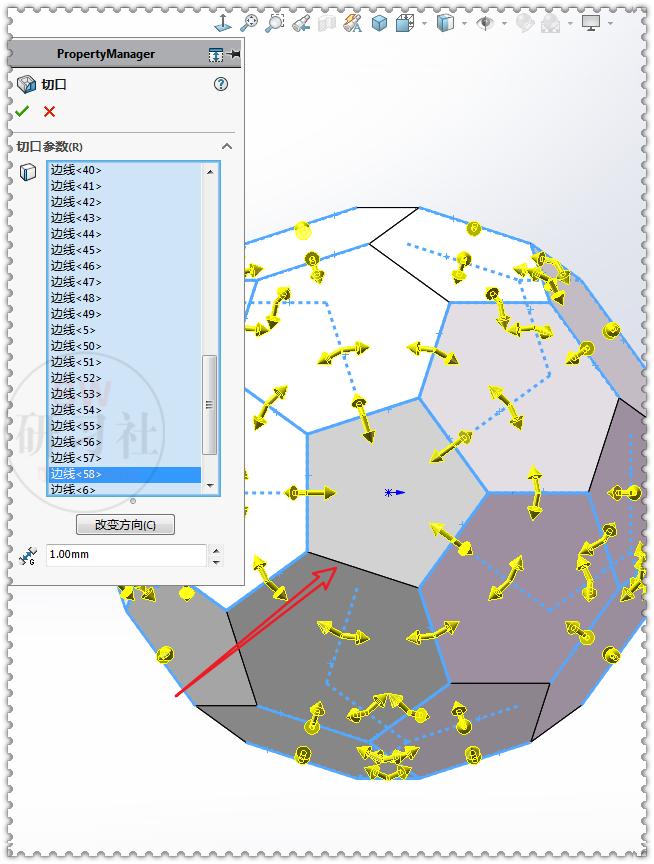This screenshot has height=864, width=654.
Task: Click the View Settings monitor icon
Action: 591,23
